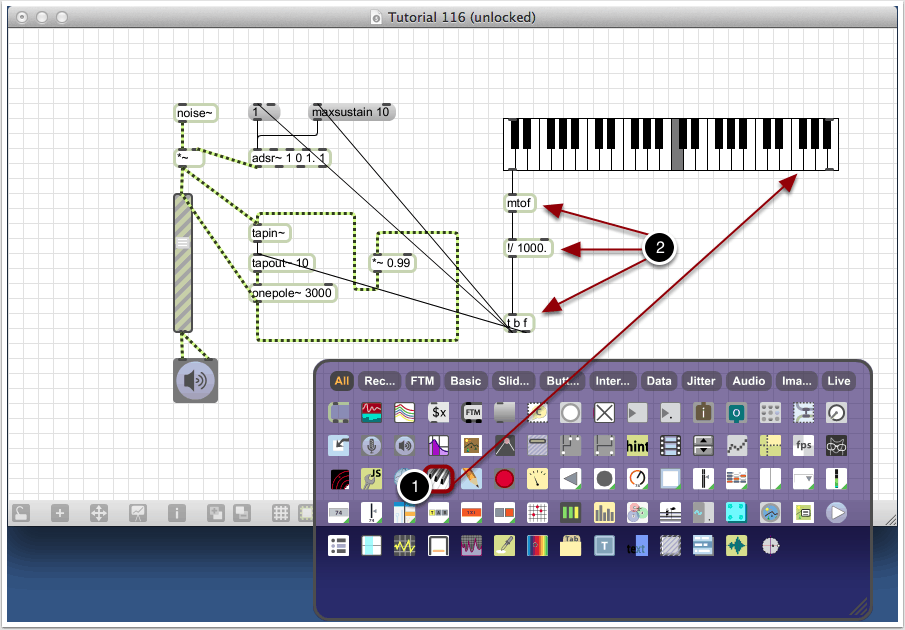Open the Basic category tab
905x630 pixels.
tap(465, 381)
